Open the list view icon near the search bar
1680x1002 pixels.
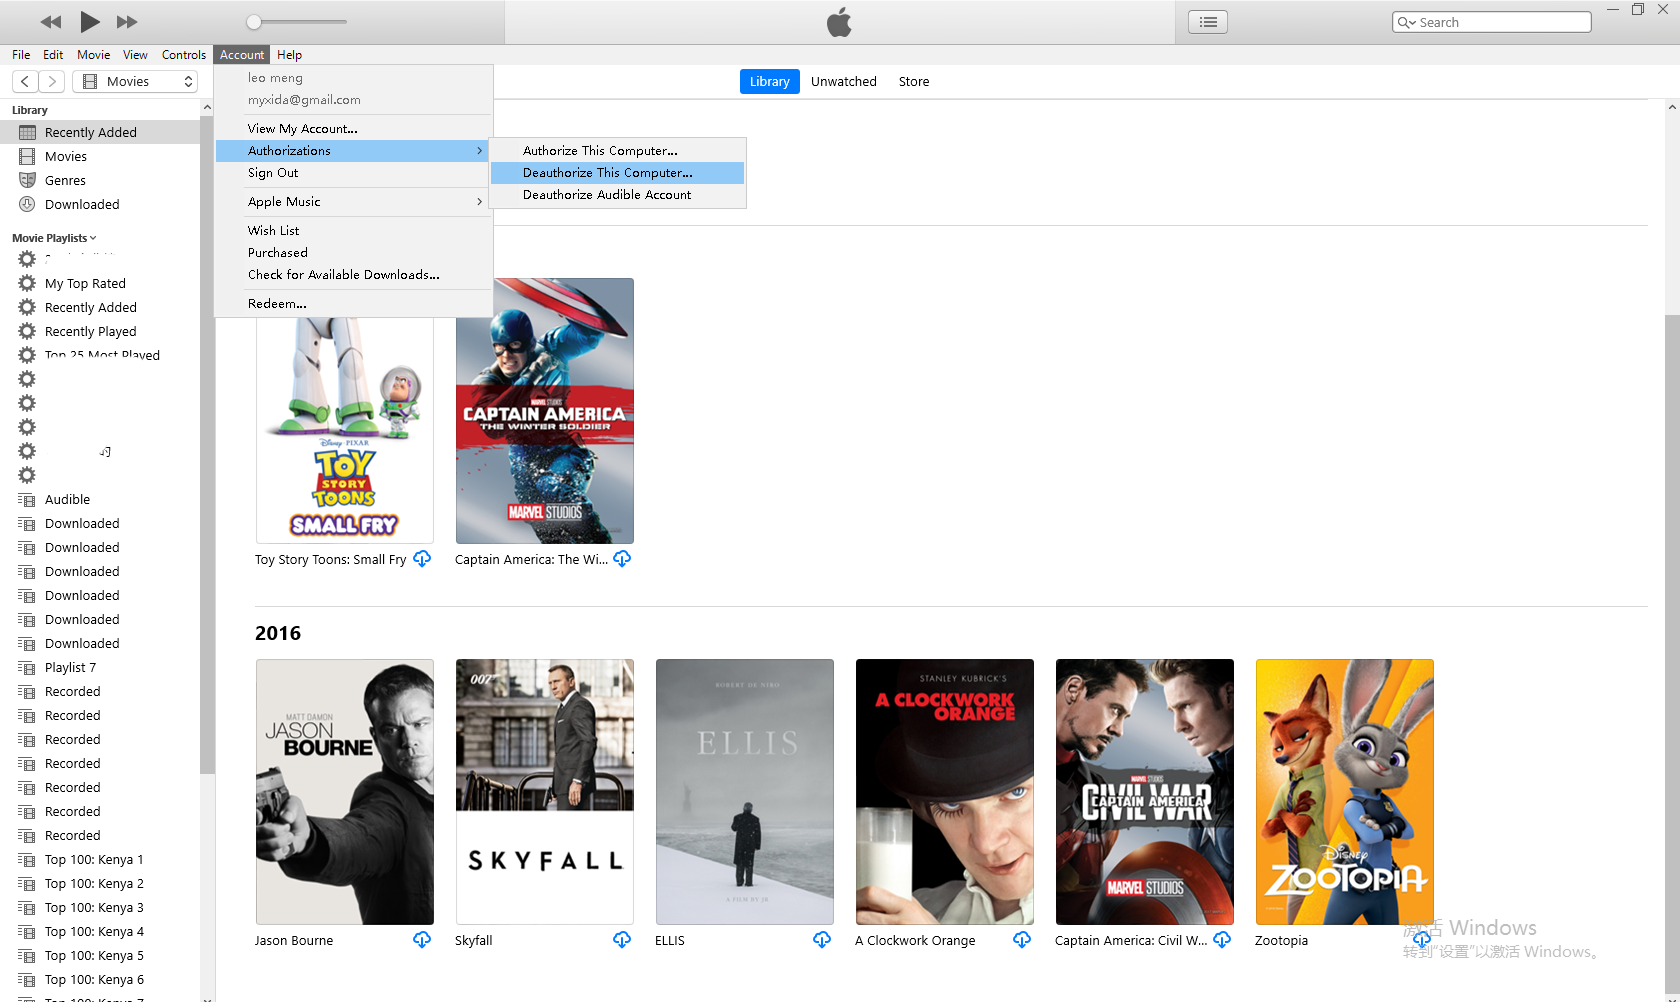1207,21
